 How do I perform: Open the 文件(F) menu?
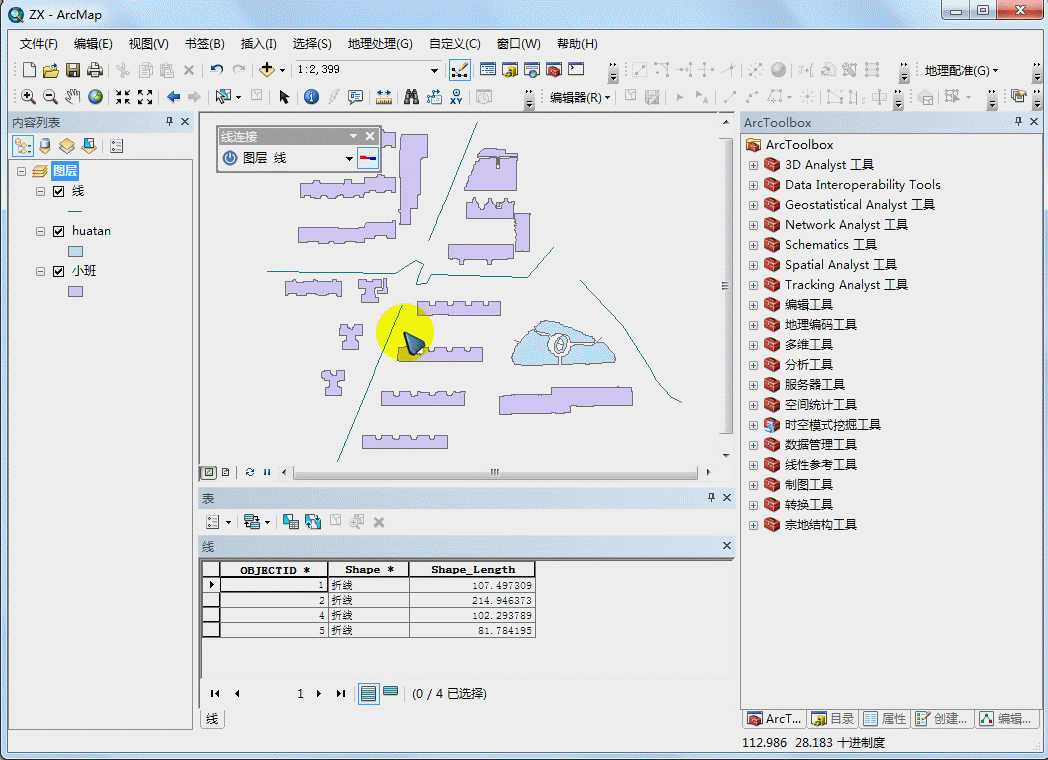(x=39, y=43)
